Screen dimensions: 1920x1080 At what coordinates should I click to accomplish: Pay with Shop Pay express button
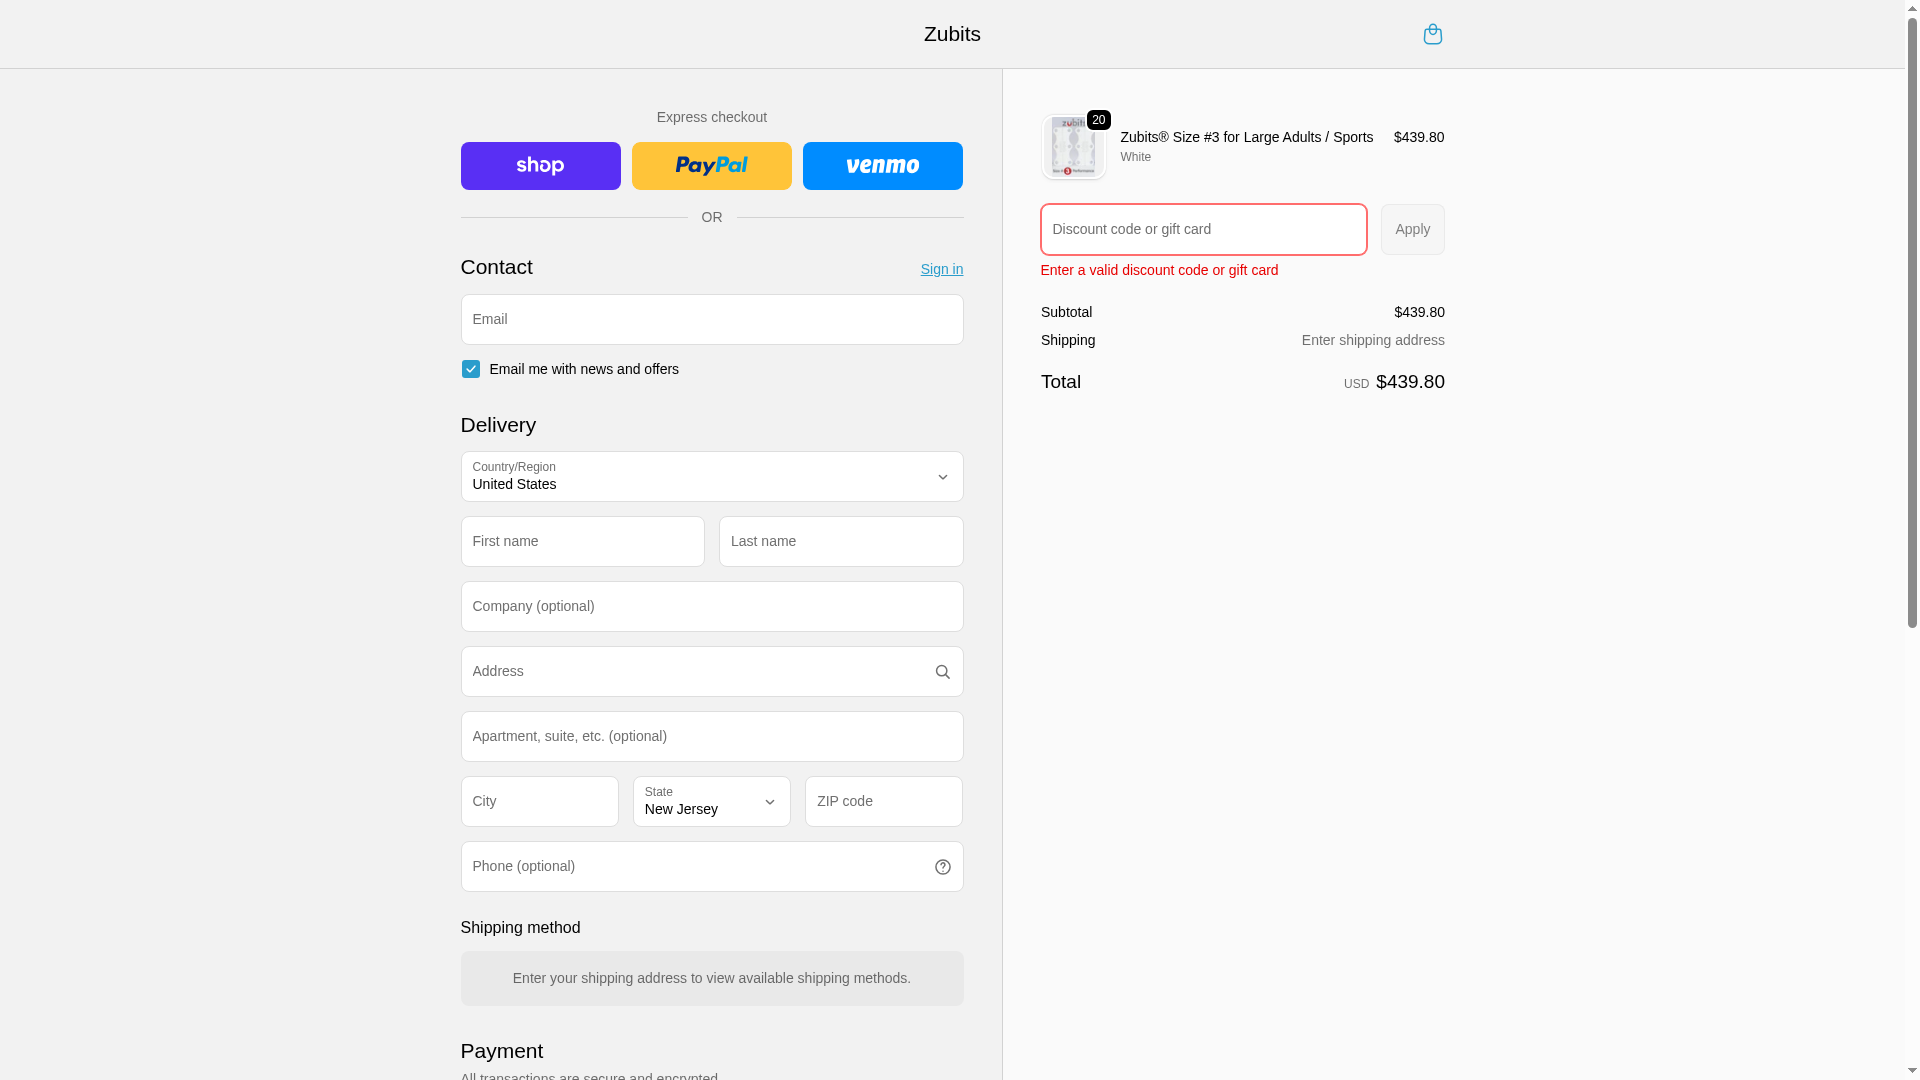click(x=540, y=166)
